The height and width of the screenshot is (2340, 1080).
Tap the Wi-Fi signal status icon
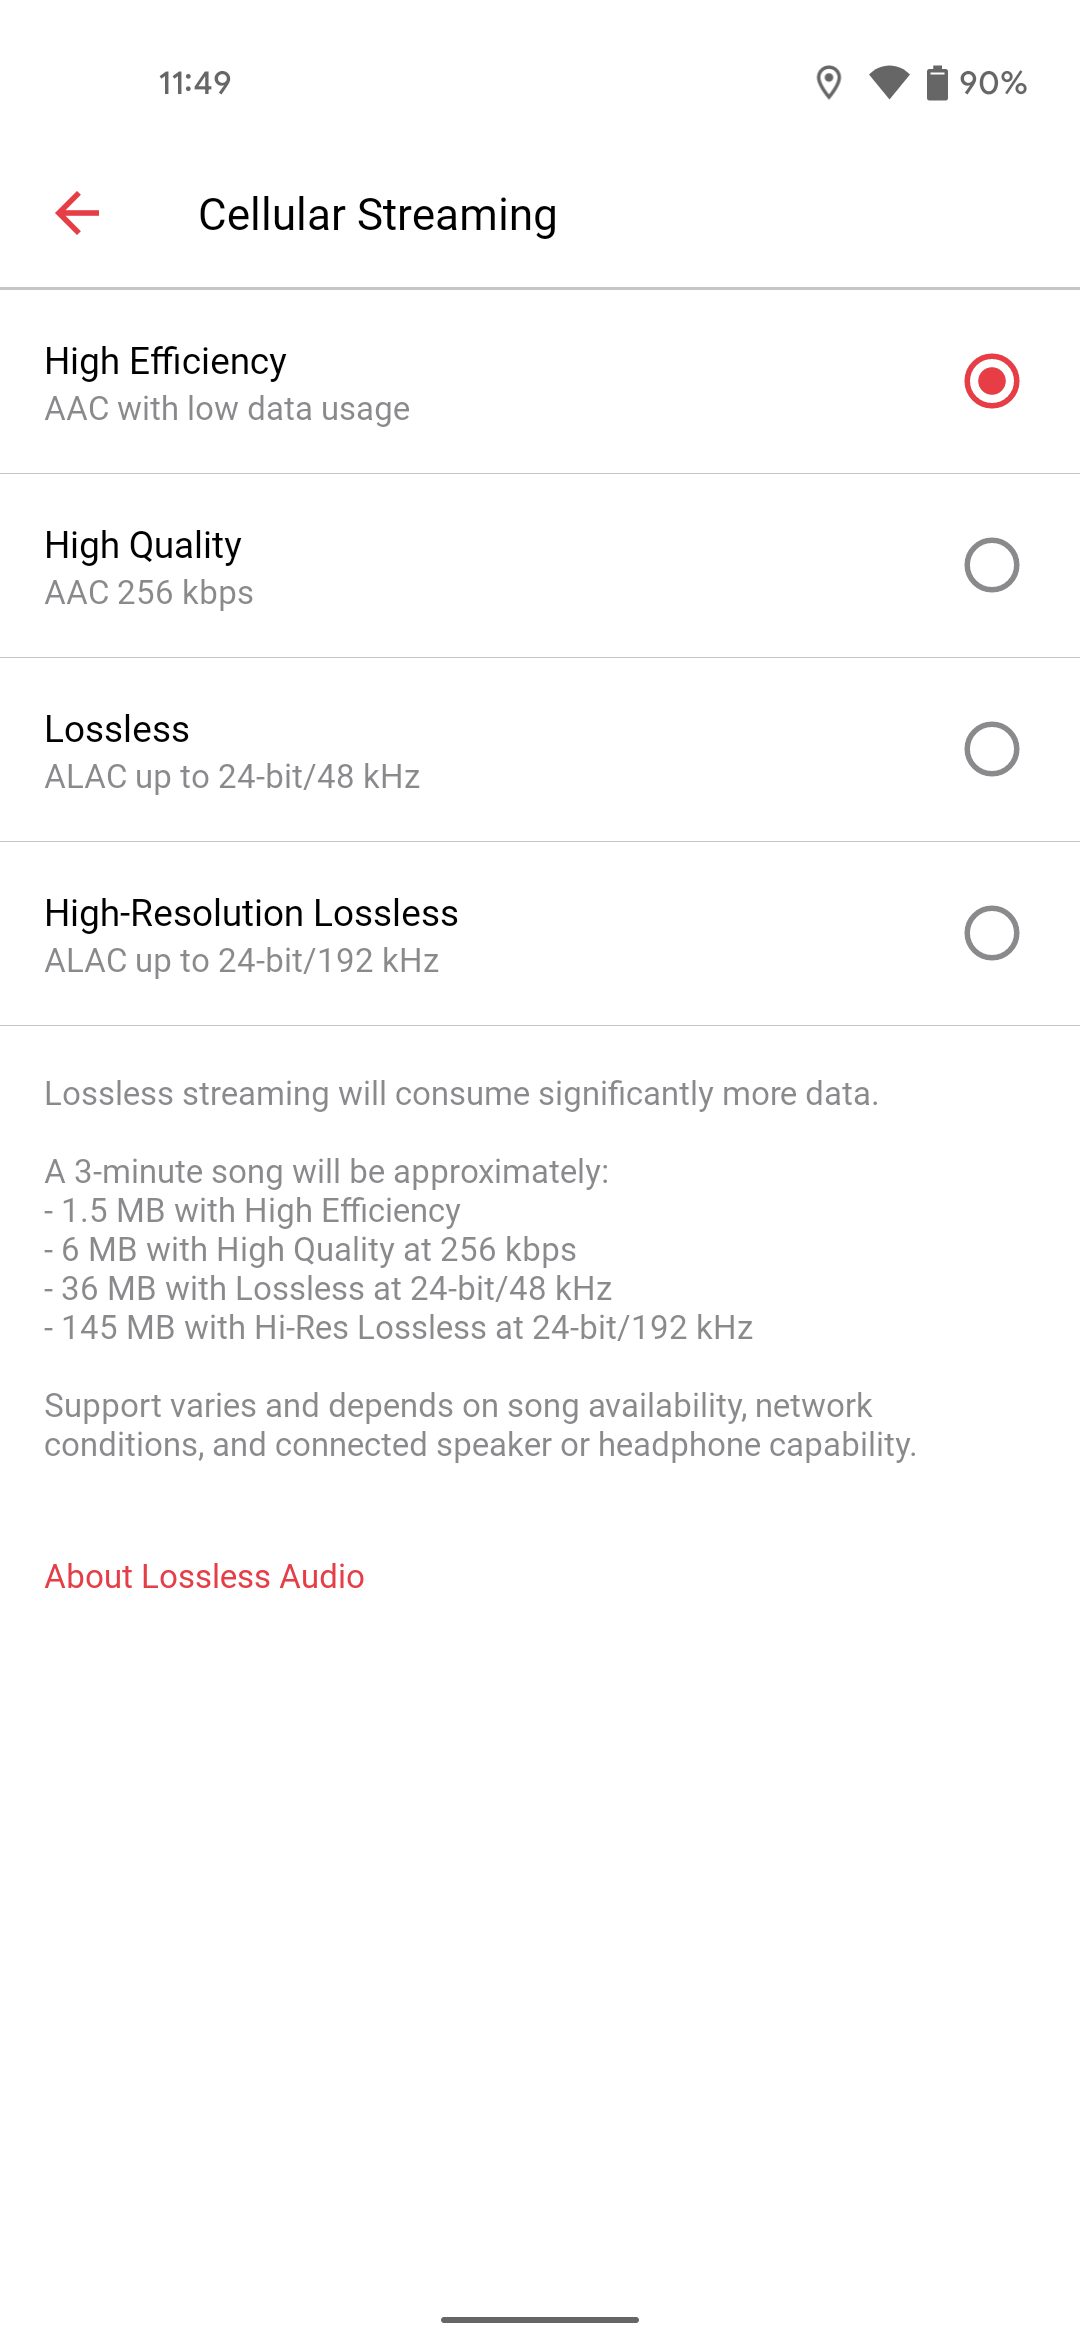[x=888, y=83]
